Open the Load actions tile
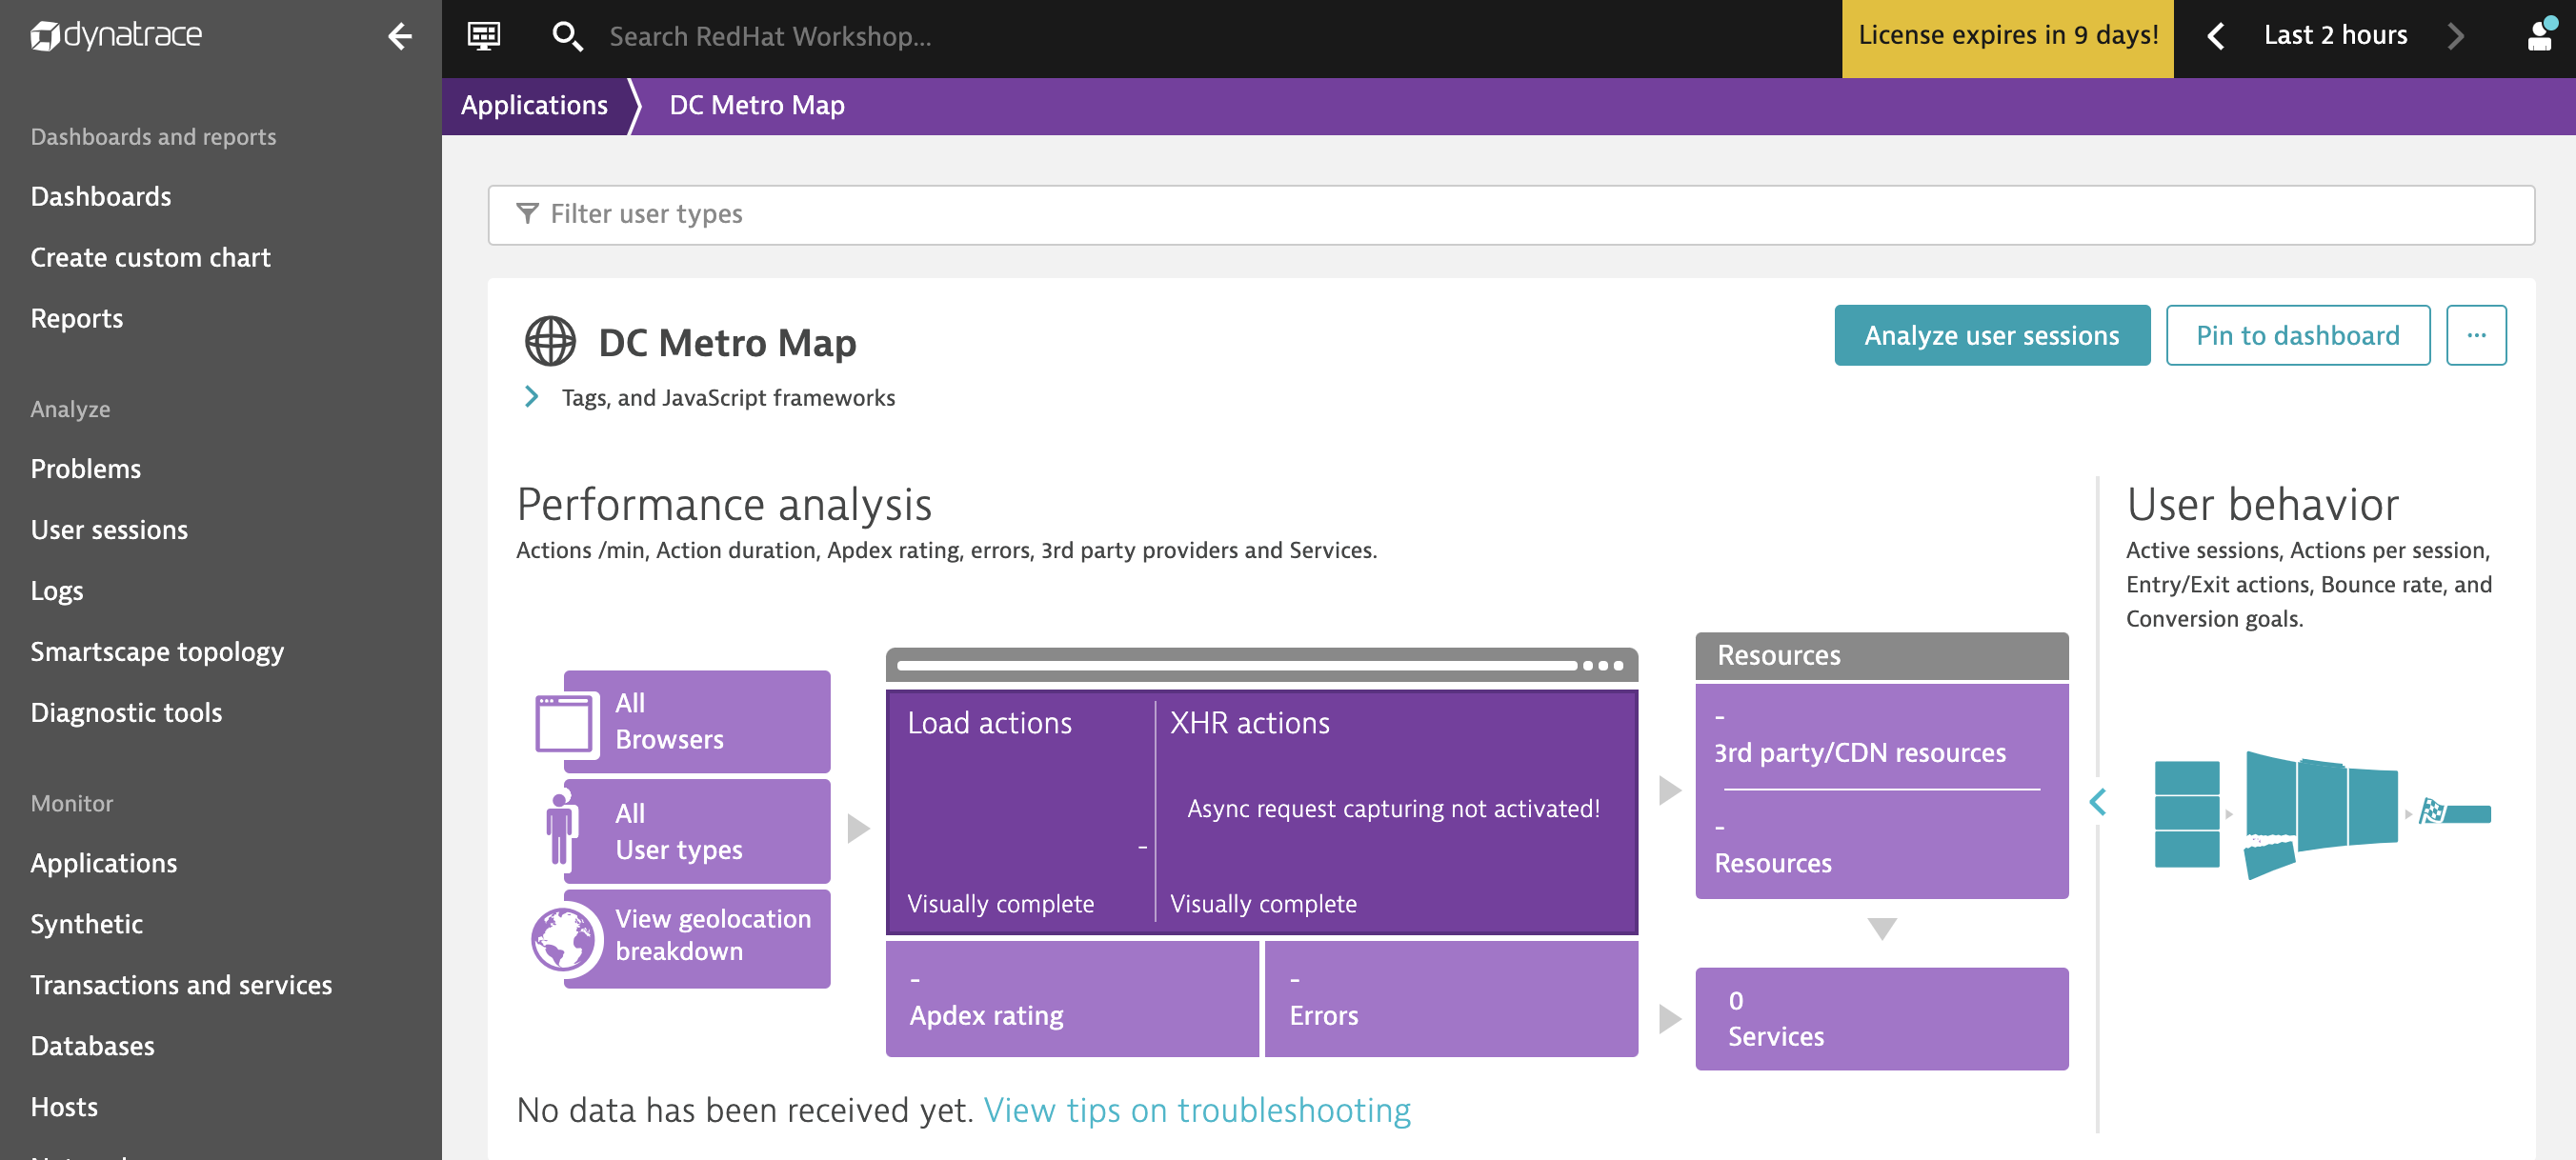This screenshot has height=1160, width=2576. tap(1020, 811)
